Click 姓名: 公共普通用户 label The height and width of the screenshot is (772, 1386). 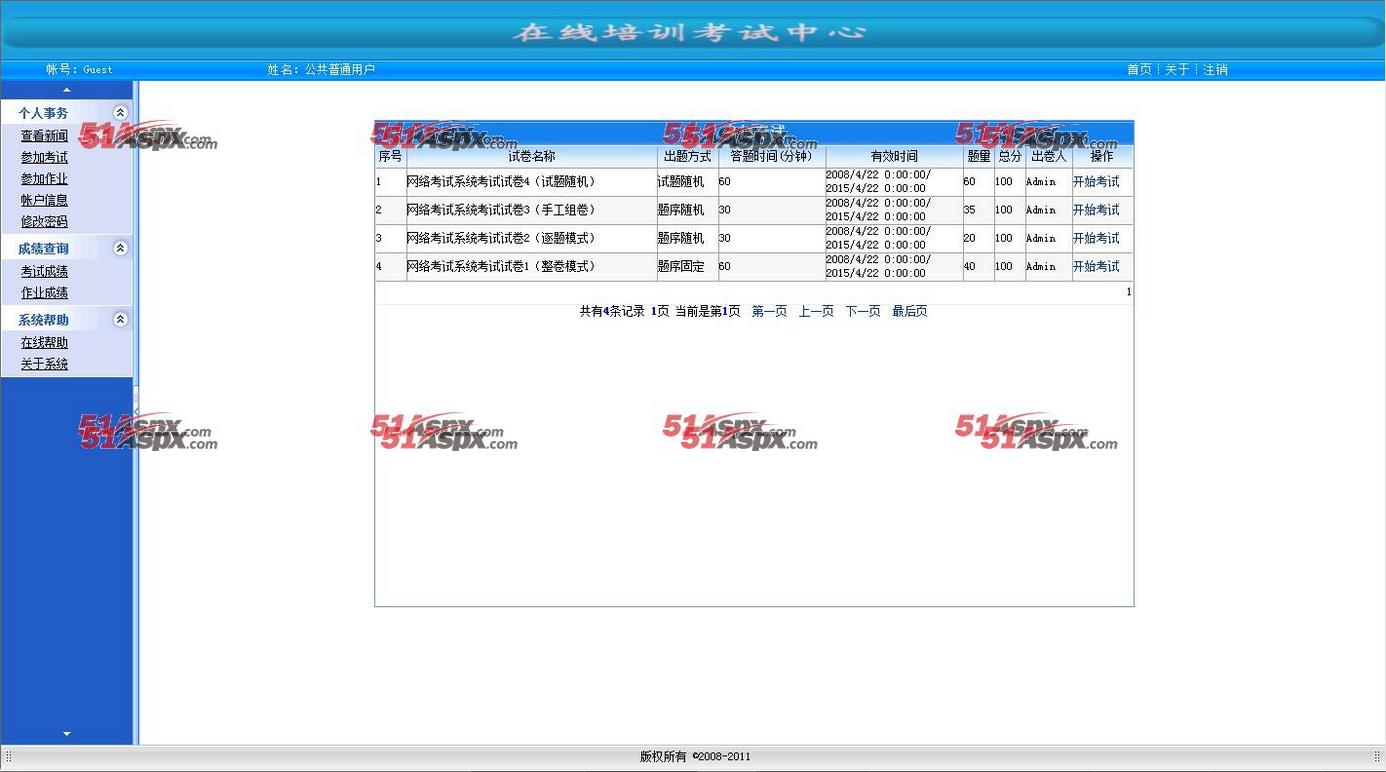[321, 70]
